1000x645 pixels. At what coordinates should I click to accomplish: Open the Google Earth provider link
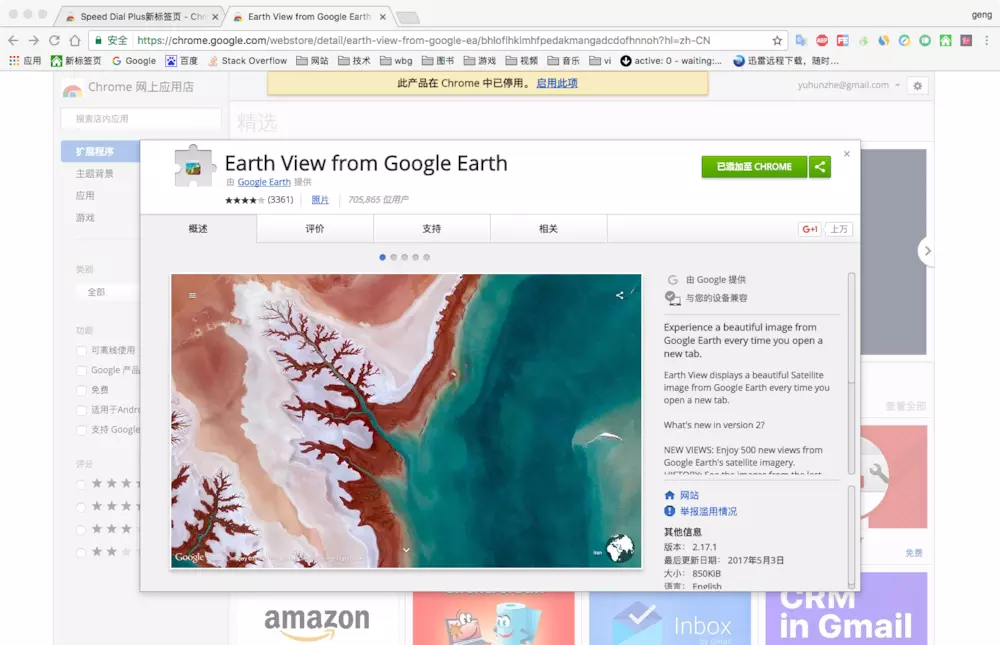tap(264, 182)
